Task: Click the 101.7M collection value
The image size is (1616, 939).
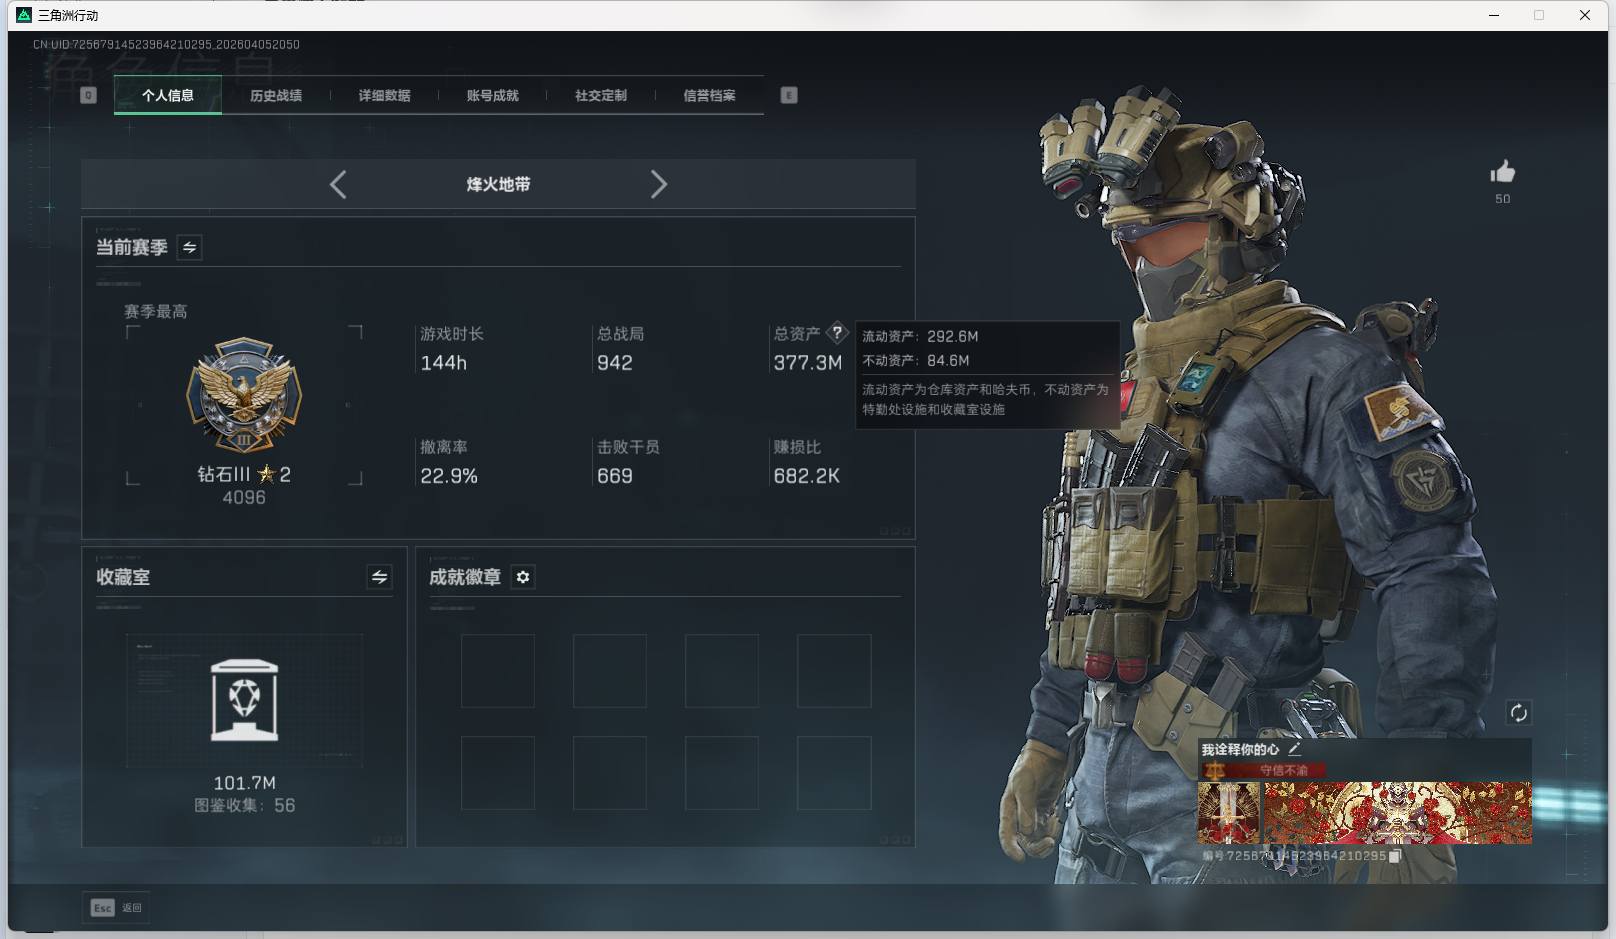Action: pos(244,783)
